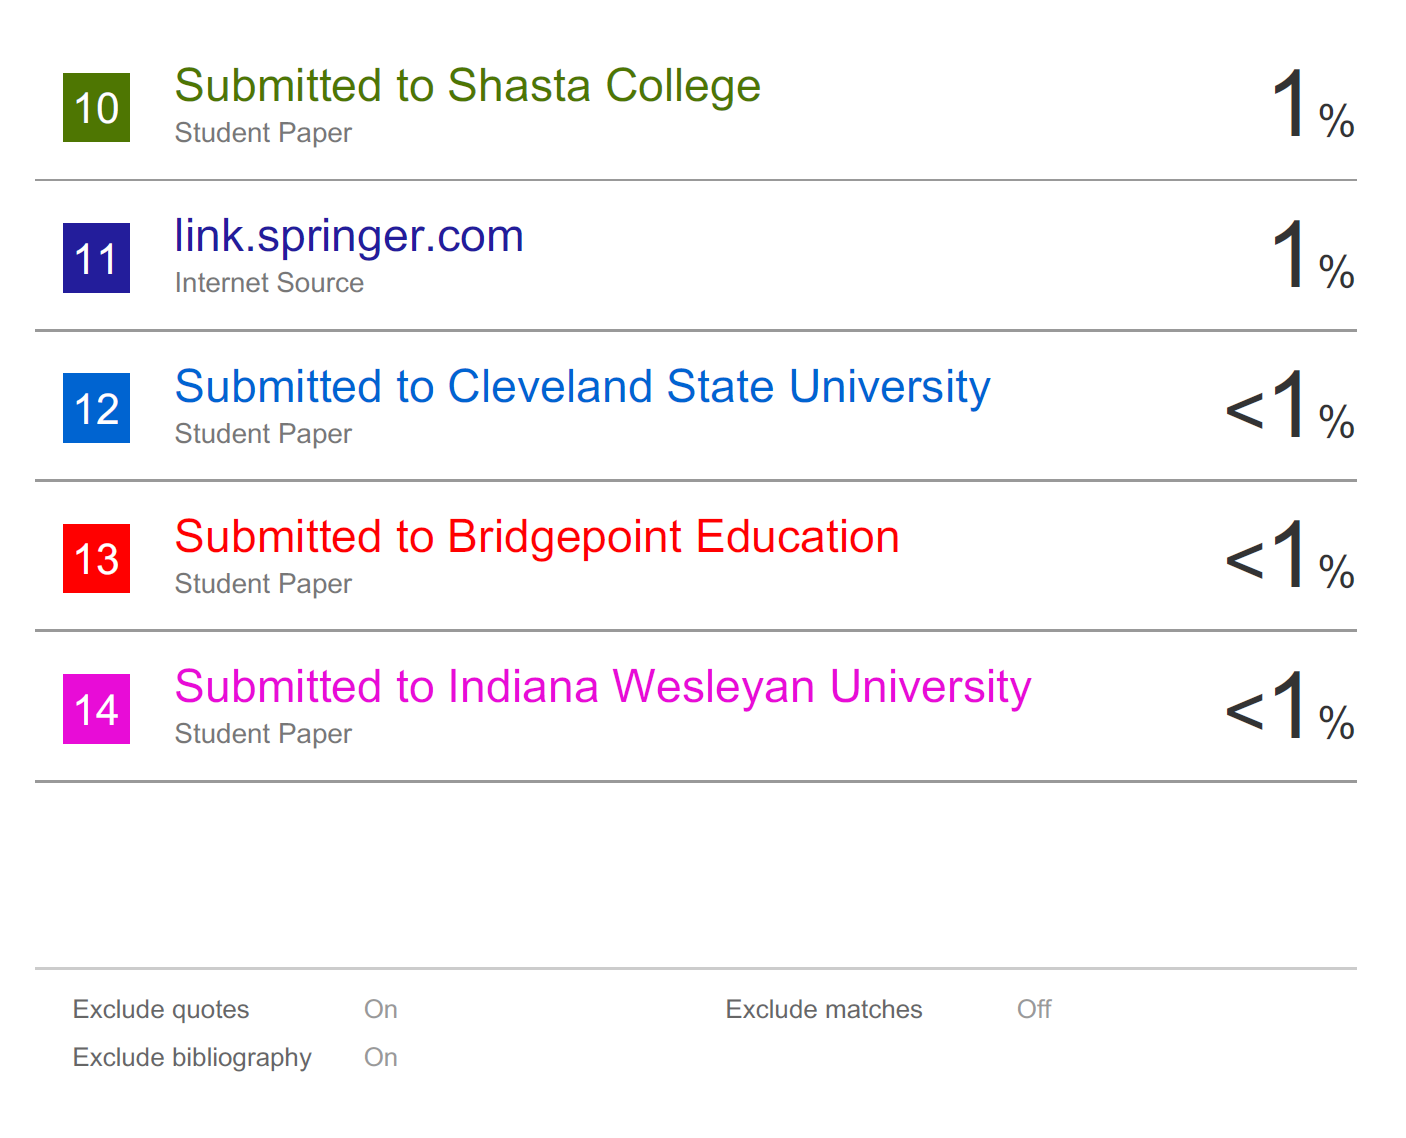This screenshot has height=1138, width=1406.
Task: Click the dark blue number 11 badge
Action: point(96,258)
